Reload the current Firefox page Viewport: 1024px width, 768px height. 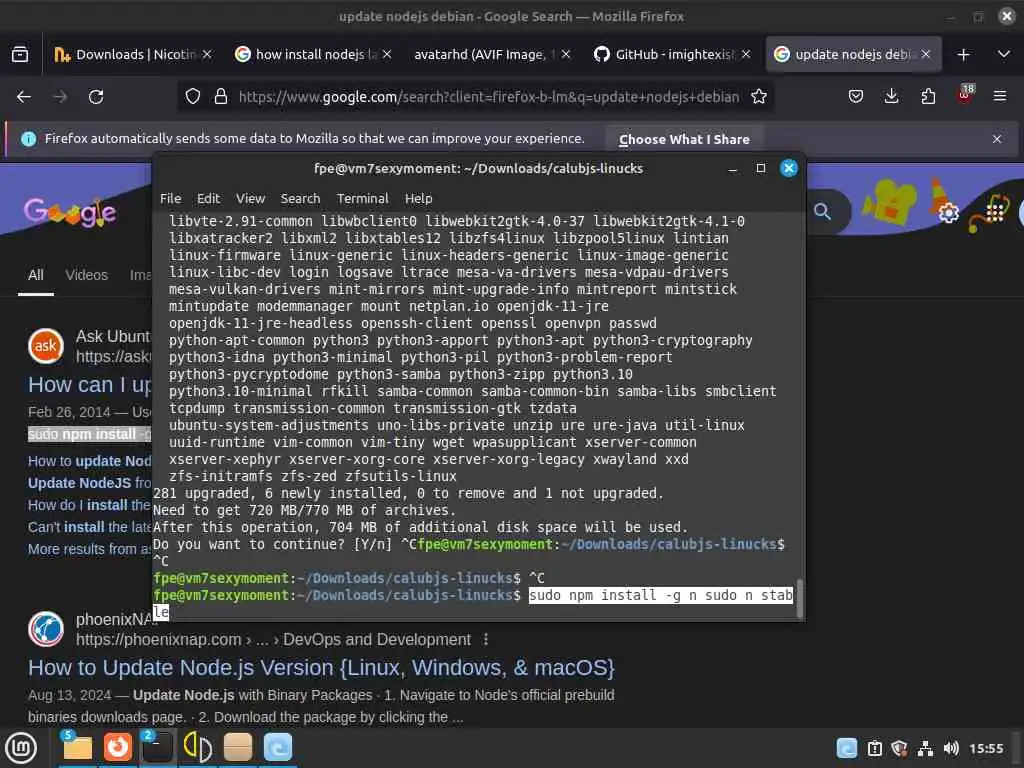[x=96, y=97]
